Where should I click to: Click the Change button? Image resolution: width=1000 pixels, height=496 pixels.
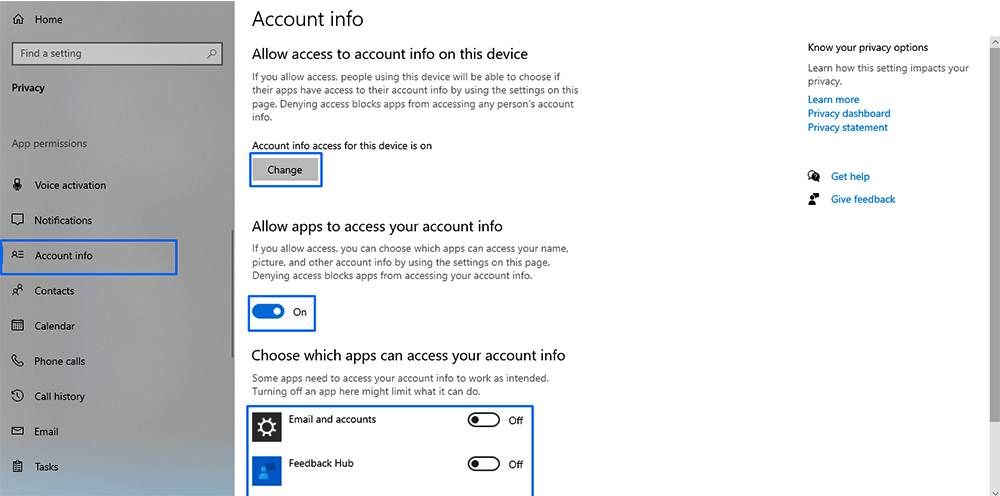coord(285,170)
